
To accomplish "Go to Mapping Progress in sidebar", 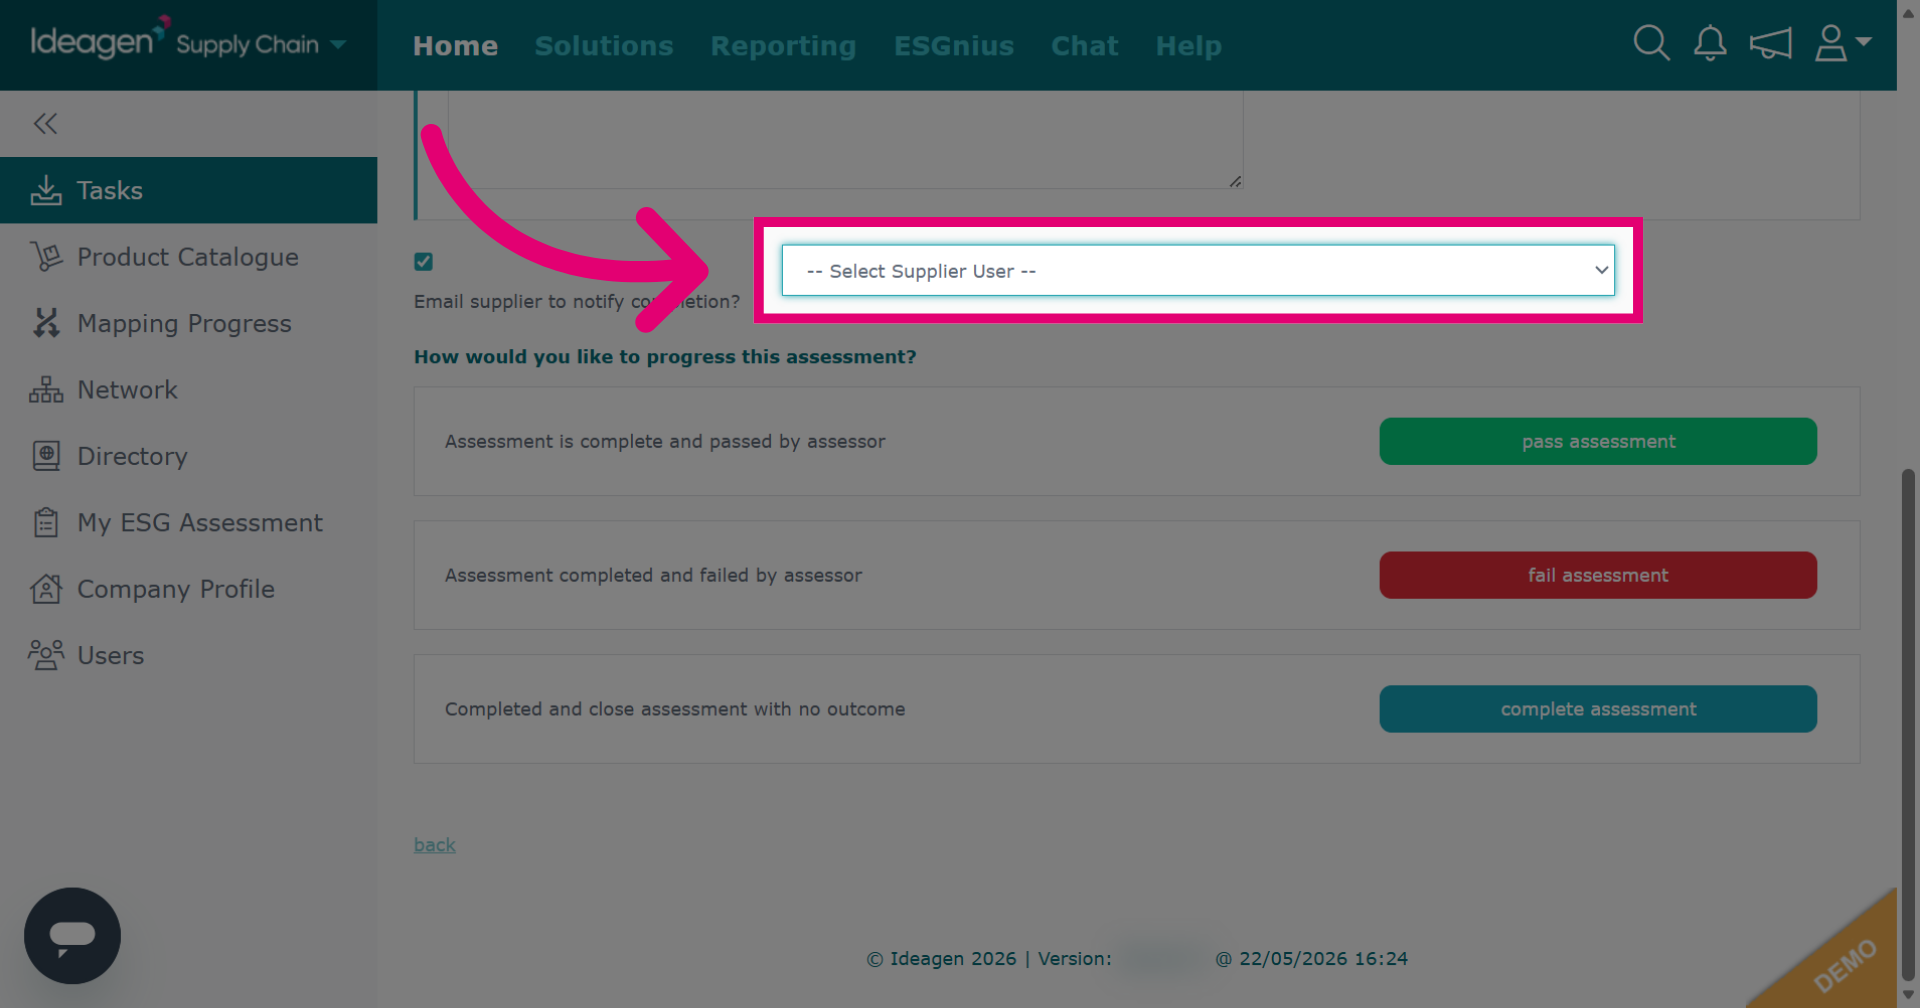I will (x=188, y=323).
